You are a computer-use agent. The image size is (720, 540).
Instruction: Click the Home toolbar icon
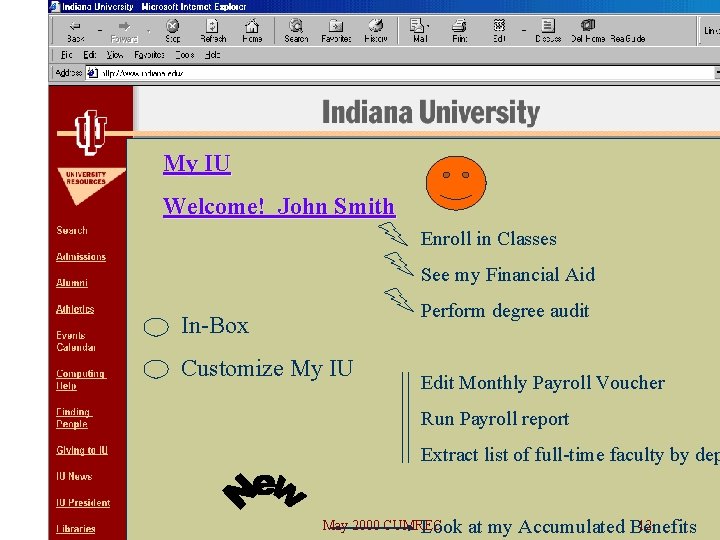coord(252,25)
